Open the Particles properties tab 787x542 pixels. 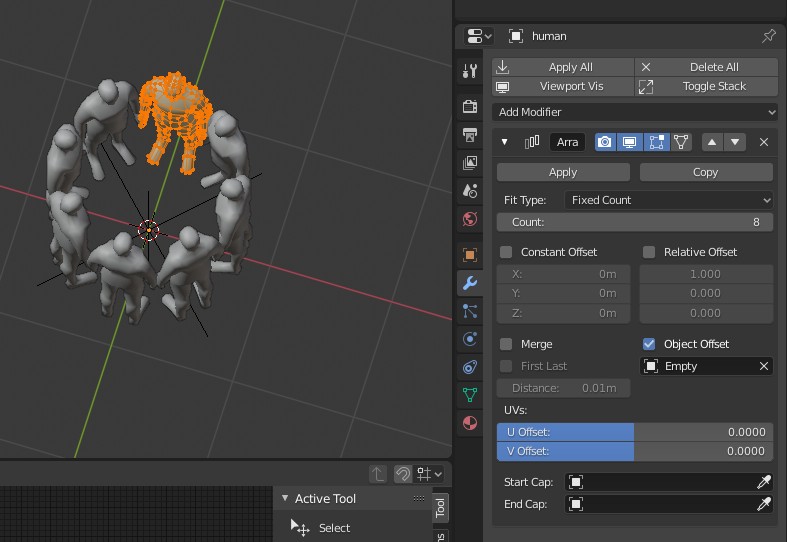(470, 311)
